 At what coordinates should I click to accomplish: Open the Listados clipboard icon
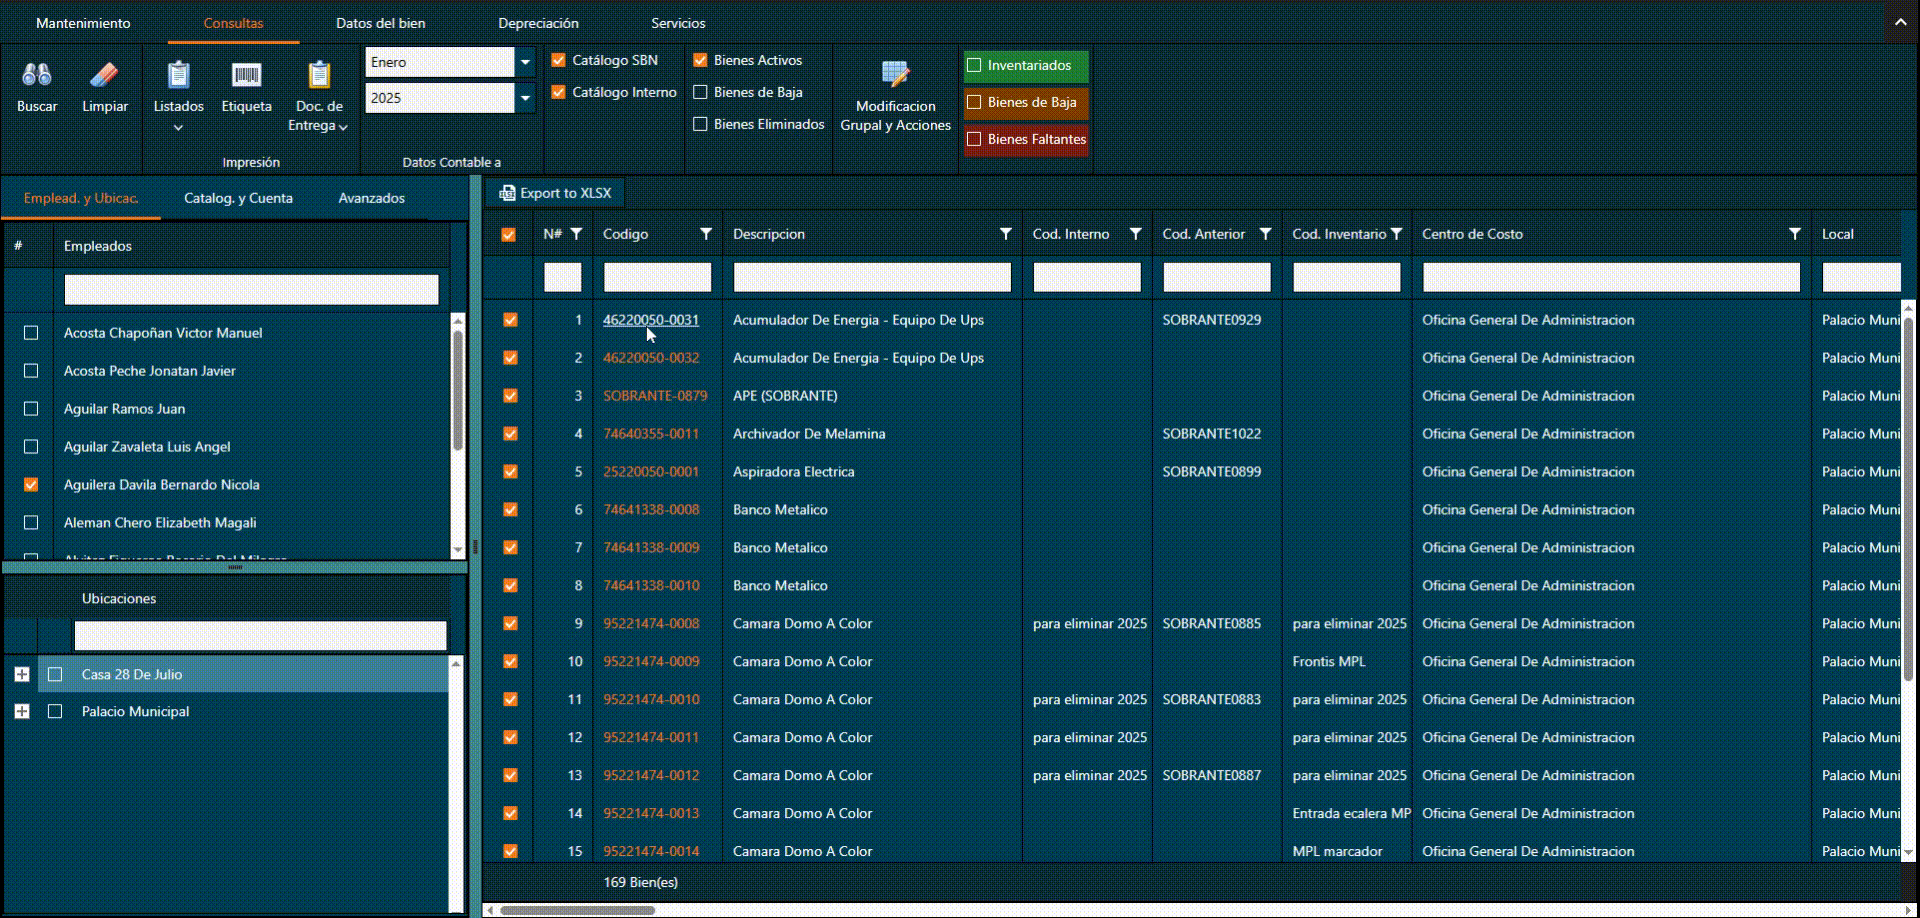coord(178,74)
